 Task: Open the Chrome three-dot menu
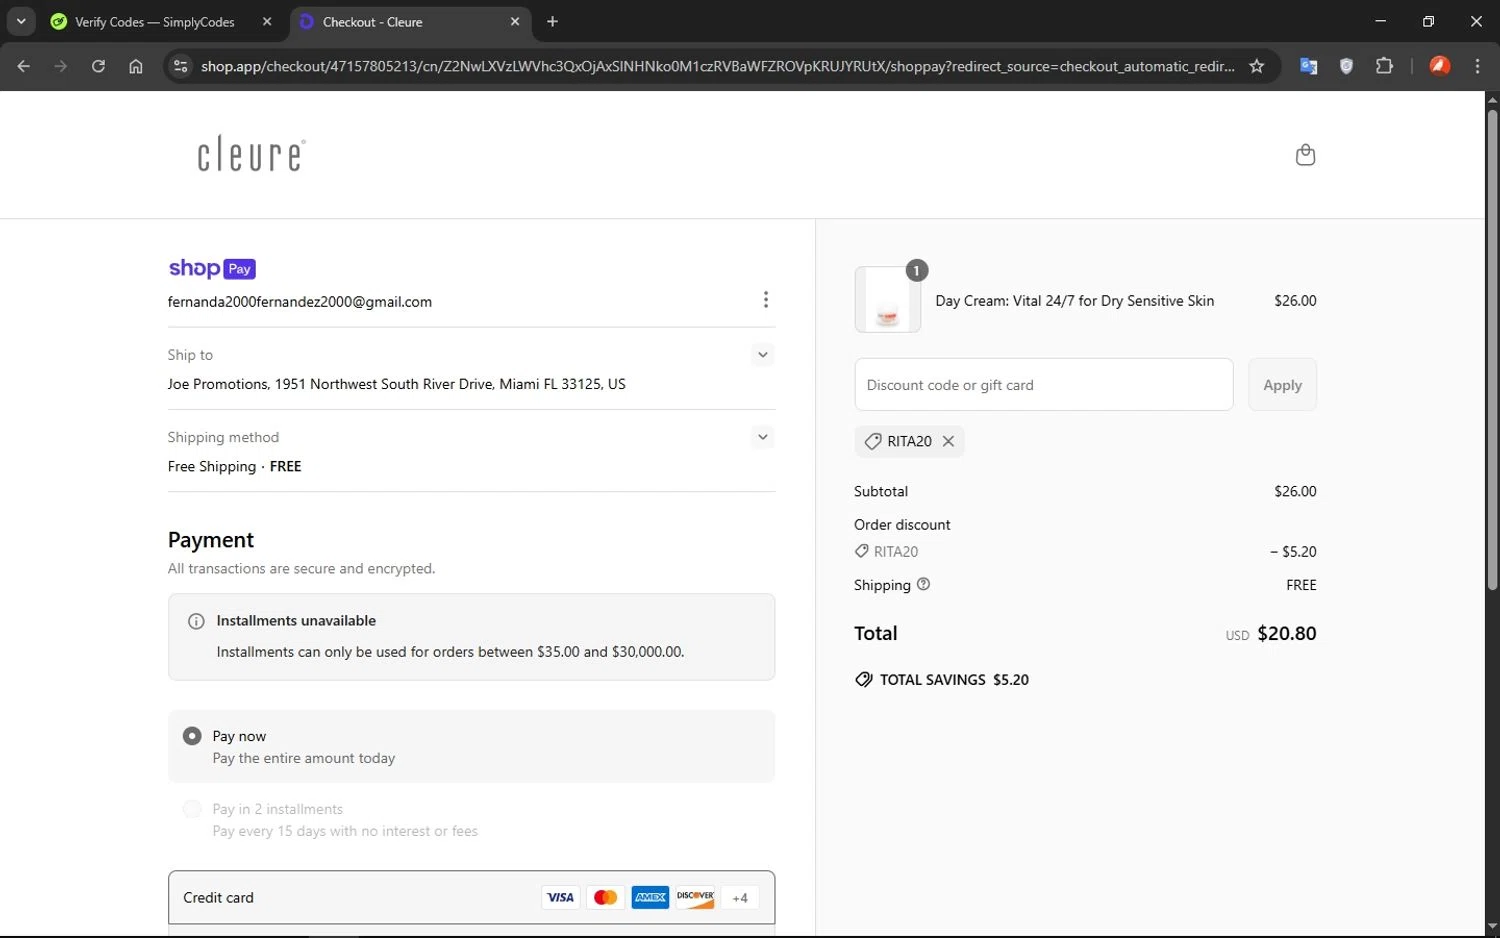point(1478,66)
